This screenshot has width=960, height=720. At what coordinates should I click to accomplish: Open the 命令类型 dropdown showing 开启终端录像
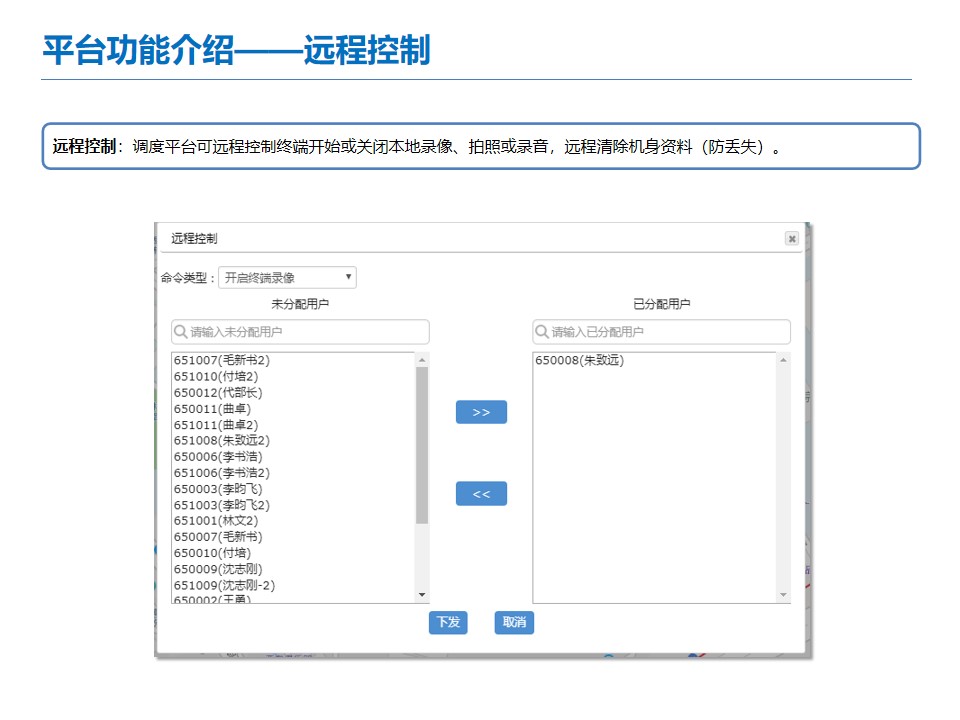click(x=287, y=277)
